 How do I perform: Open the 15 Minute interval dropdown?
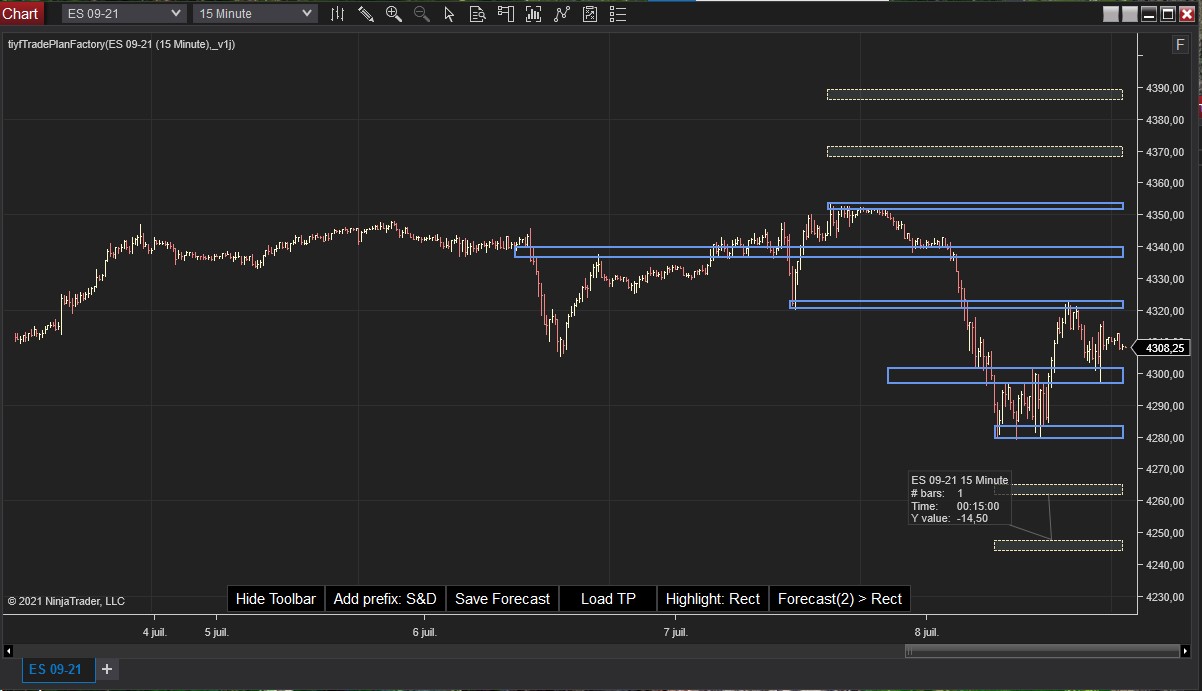point(255,13)
